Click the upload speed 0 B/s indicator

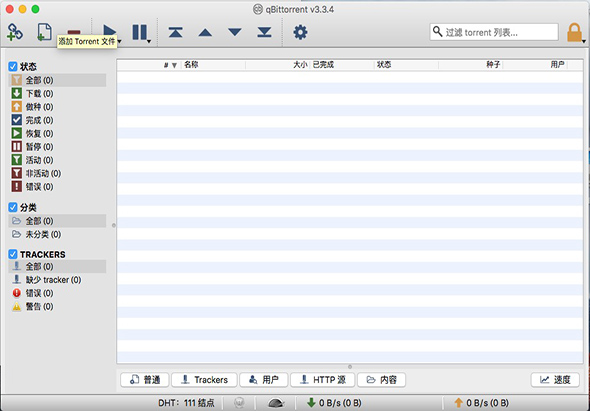[481, 403]
